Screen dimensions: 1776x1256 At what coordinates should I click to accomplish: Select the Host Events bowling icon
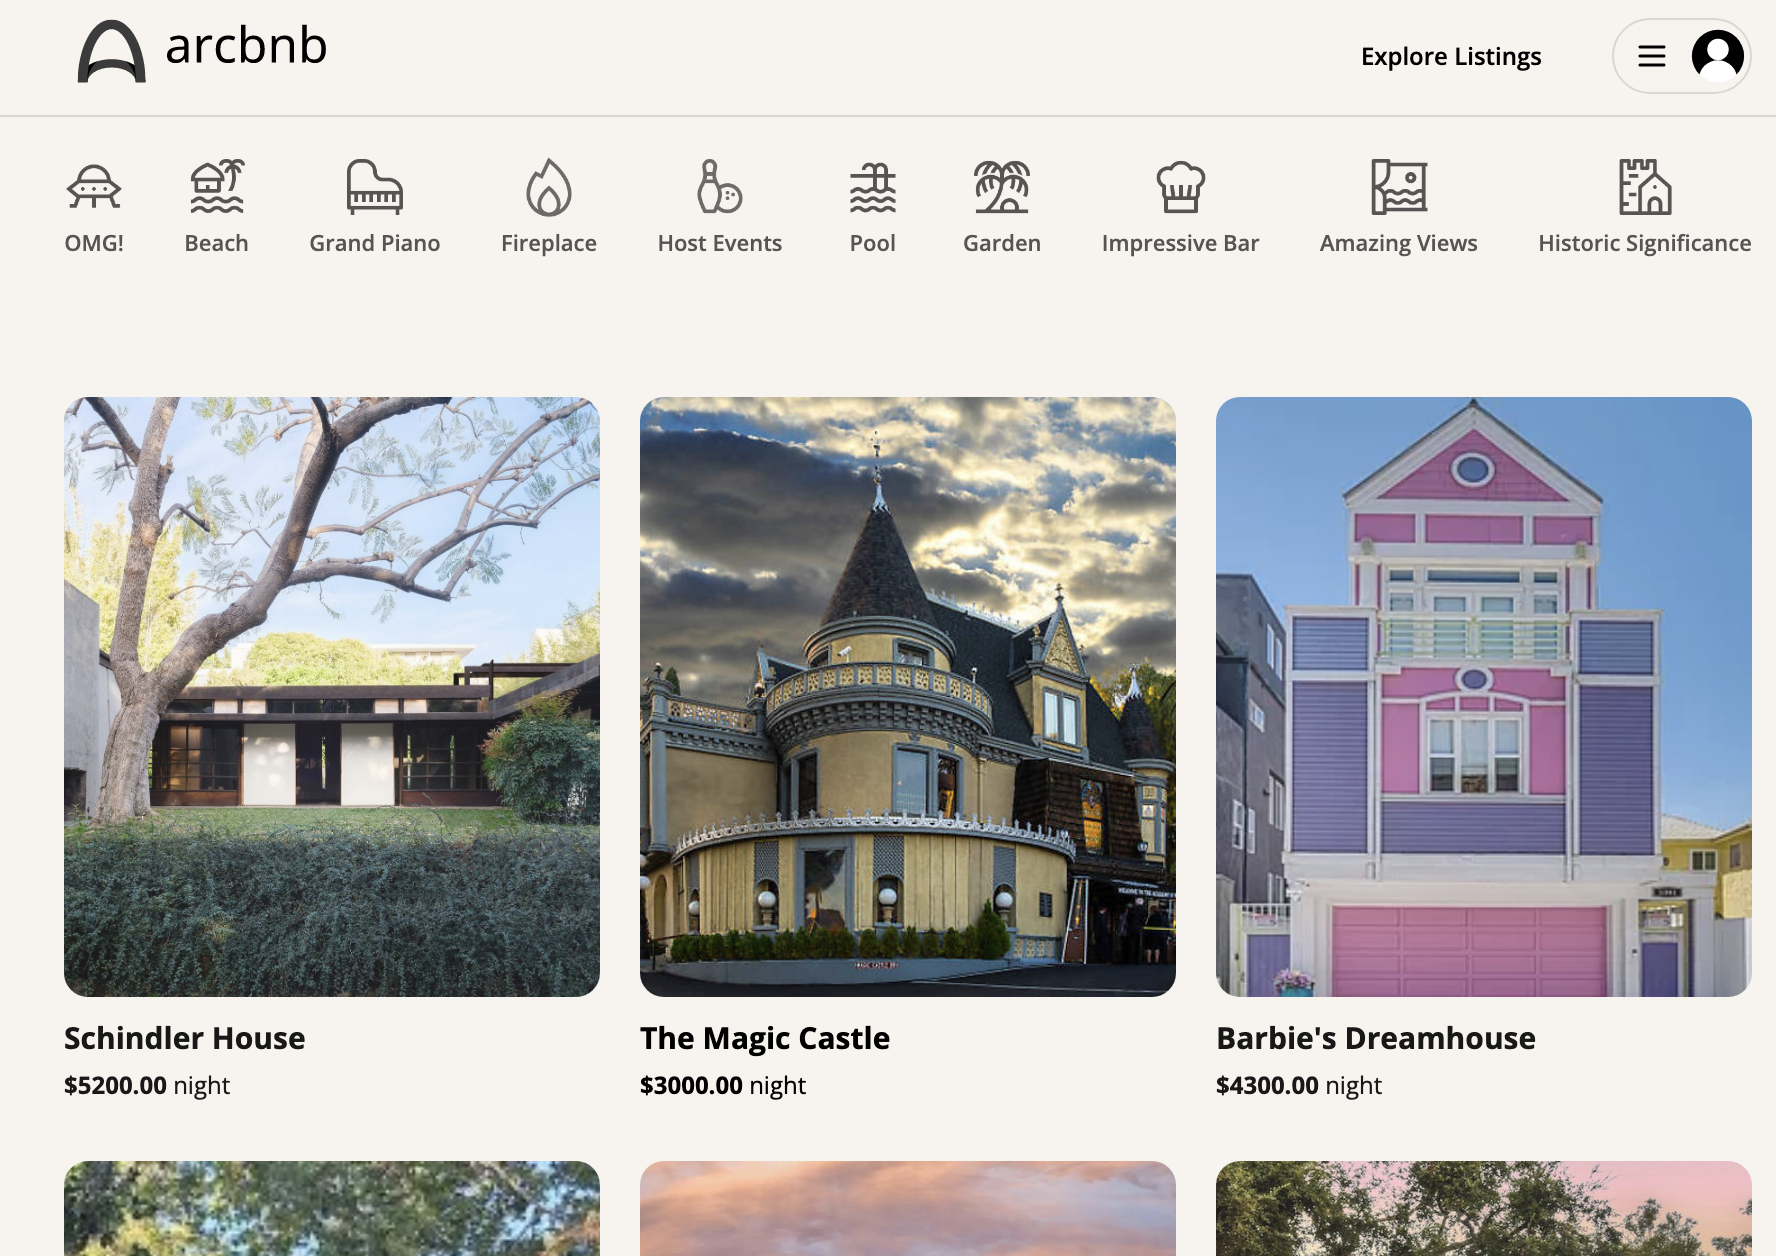(720, 187)
